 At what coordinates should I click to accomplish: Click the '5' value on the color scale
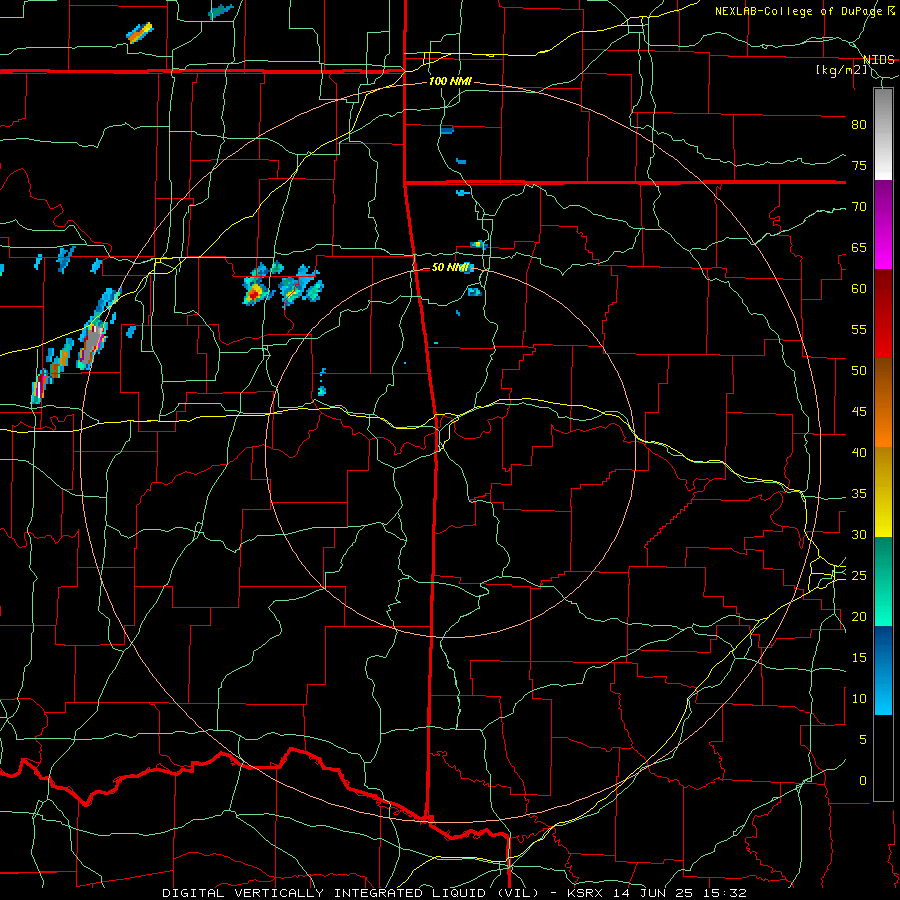(863, 740)
